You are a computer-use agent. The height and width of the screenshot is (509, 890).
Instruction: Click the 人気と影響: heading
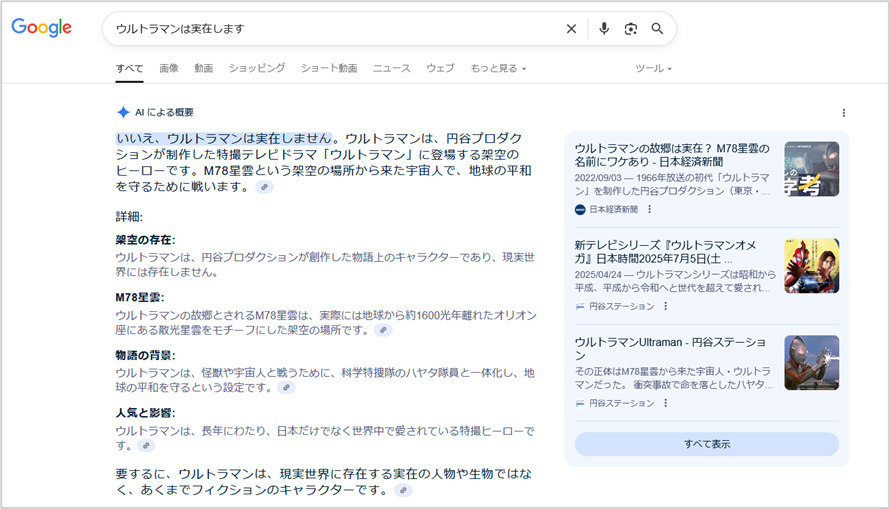(145, 413)
